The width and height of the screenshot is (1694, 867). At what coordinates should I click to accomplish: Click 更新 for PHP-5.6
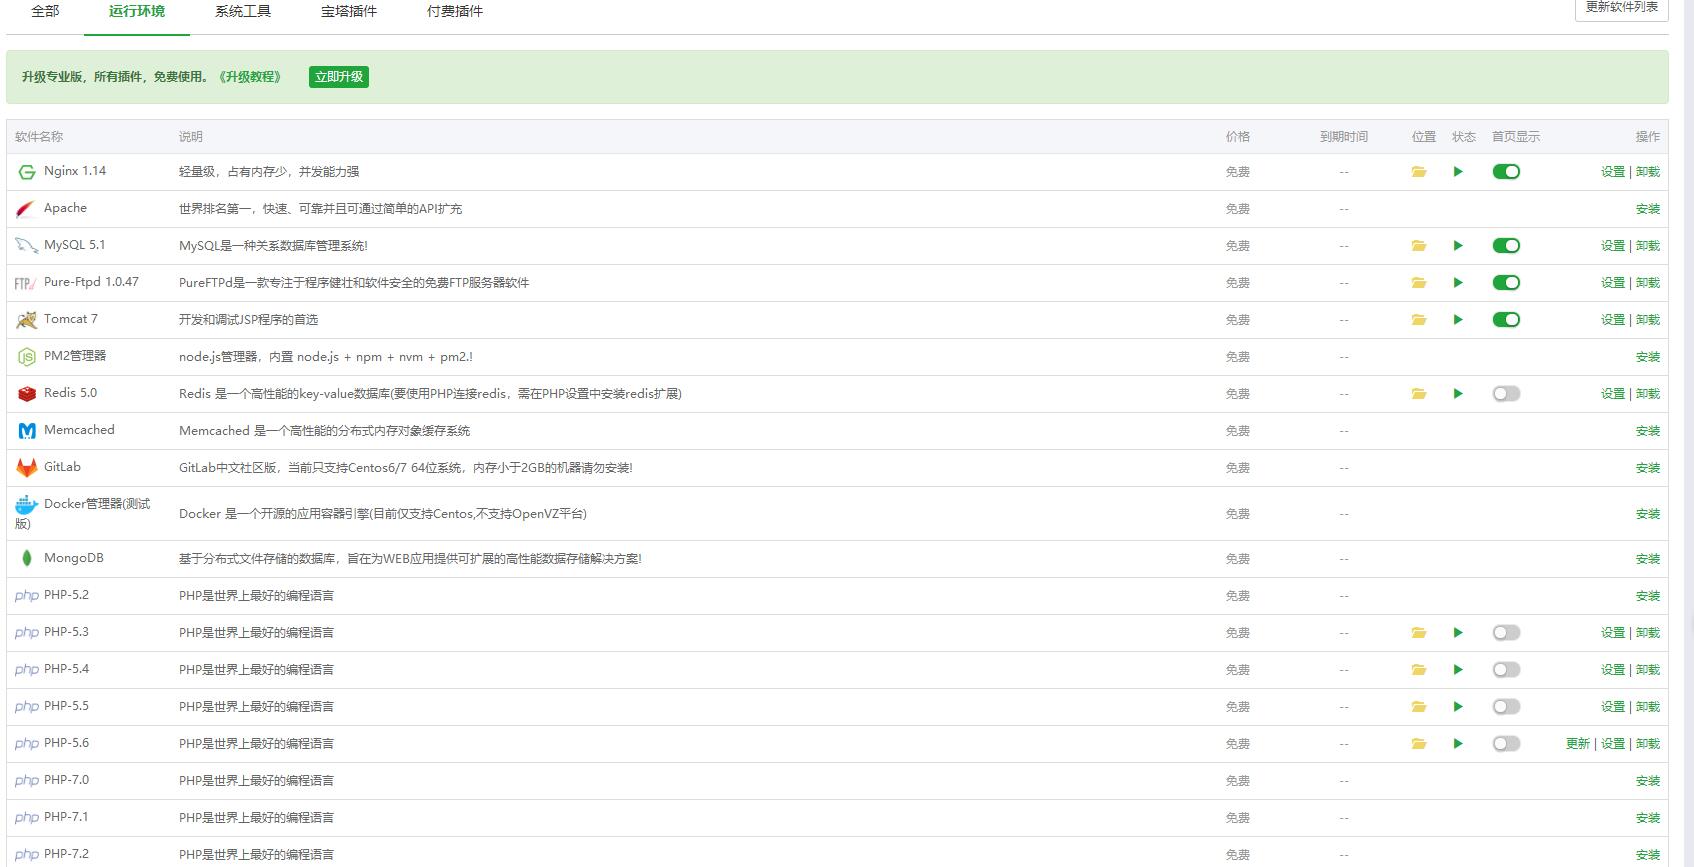click(x=1578, y=744)
